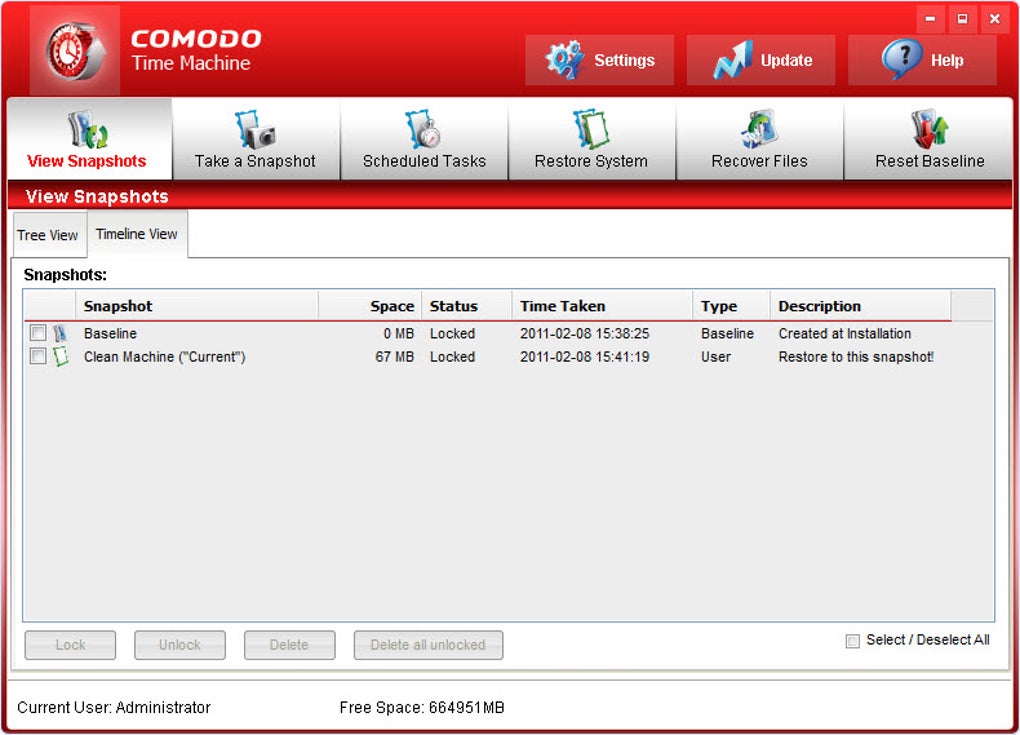The height and width of the screenshot is (735, 1020).
Task: Click the Delete all unlocked button
Action: pyautogui.click(x=428, y=645)
